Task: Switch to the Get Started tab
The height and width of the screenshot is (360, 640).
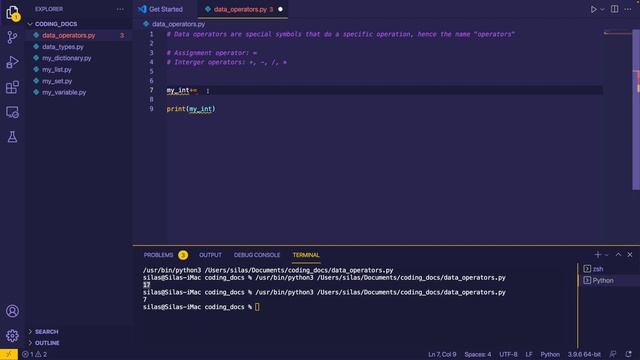Action: 165,9
